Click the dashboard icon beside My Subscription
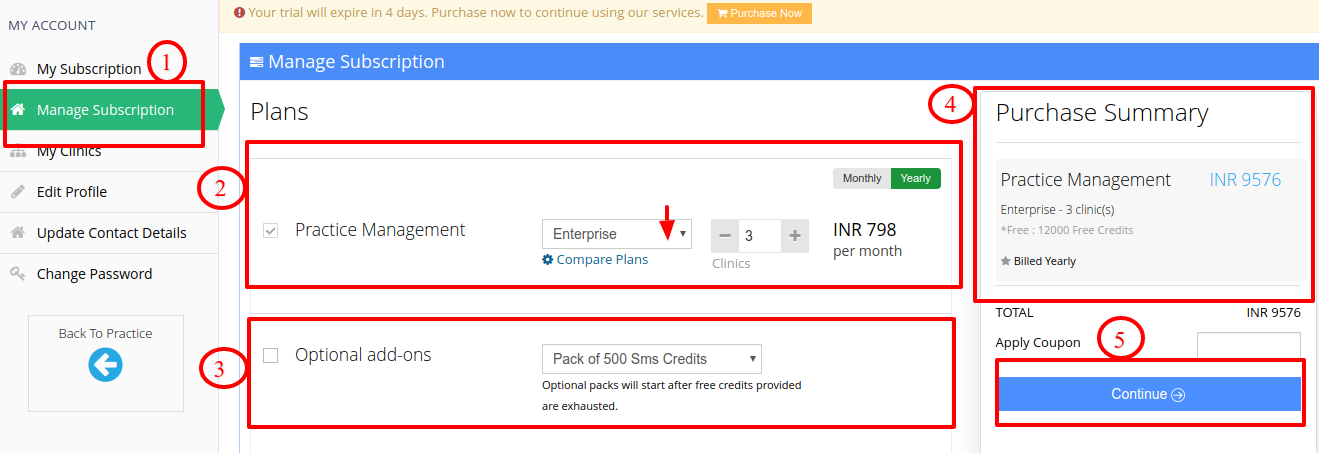This screenshot has height=453, width=1319. tap(17, 69)
